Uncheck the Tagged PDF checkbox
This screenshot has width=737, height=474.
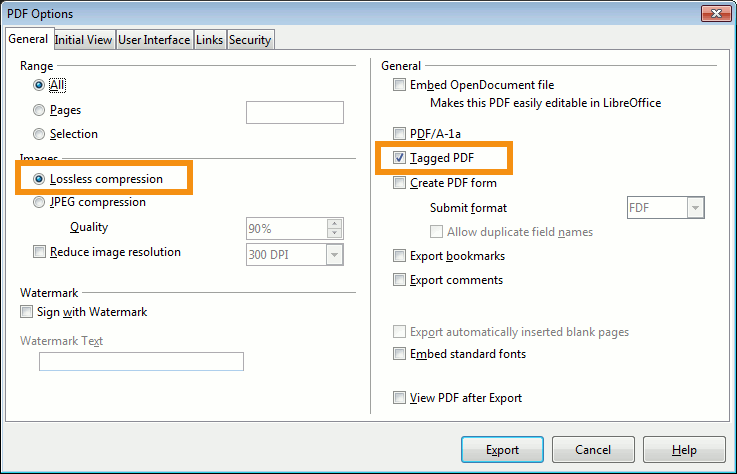pos(400,158)
